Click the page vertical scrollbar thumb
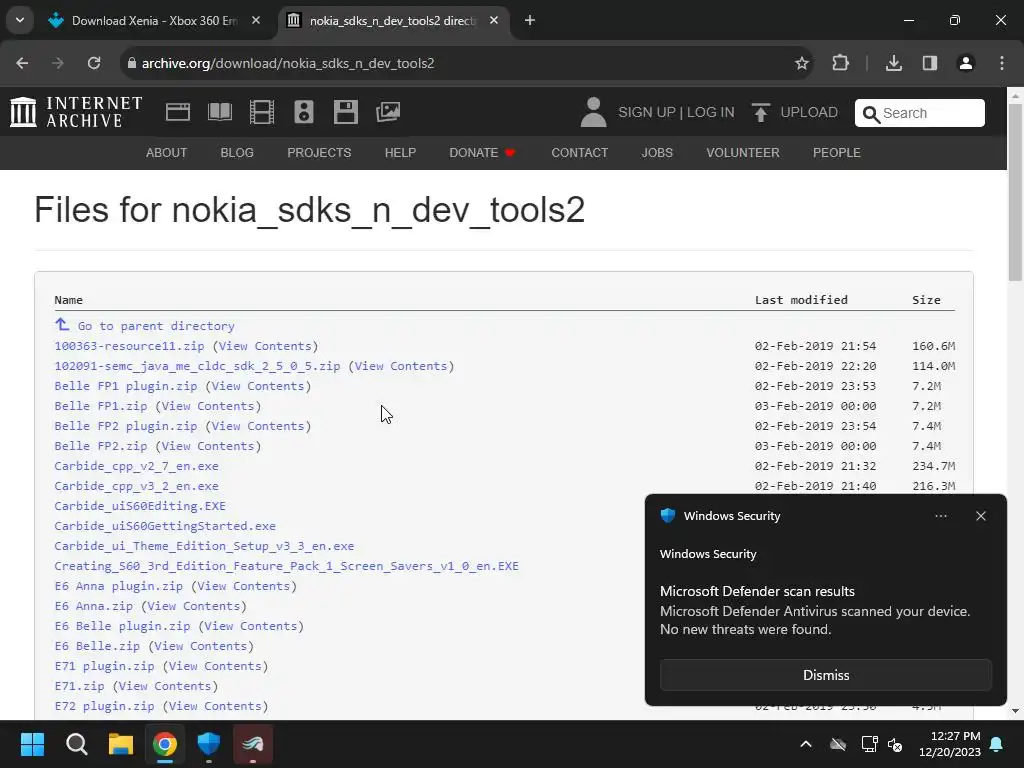Image resolution: width=1024 pixels, height=768 pixels. click(x=1015, y=192)
